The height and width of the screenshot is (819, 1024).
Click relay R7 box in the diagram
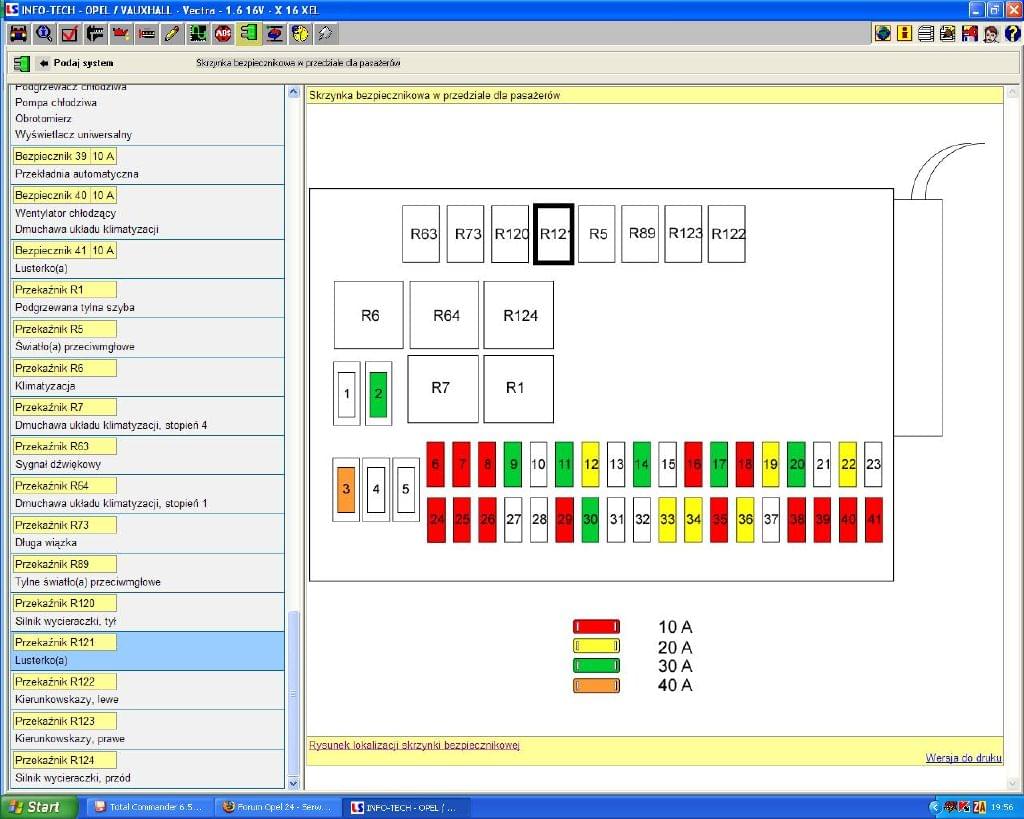443,389
